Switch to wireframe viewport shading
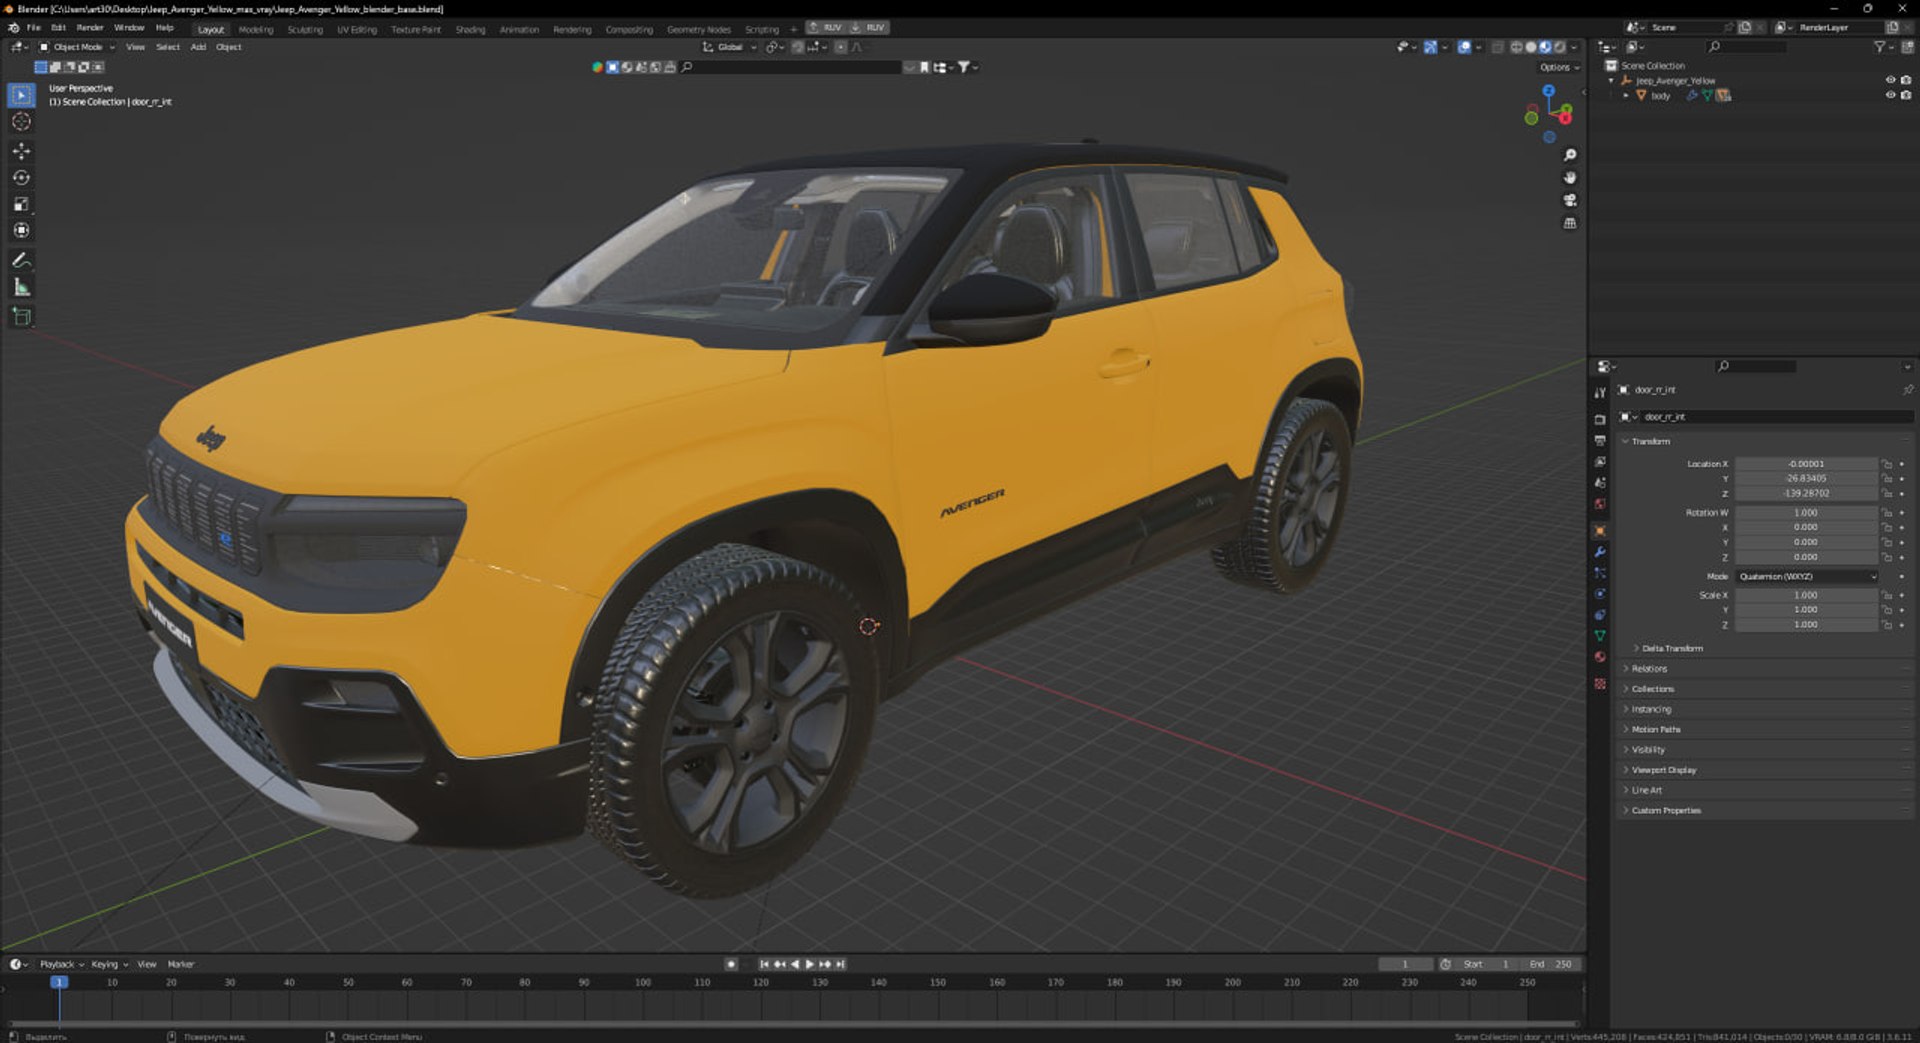1920x1043 pixels. (x=1516, y=47)
